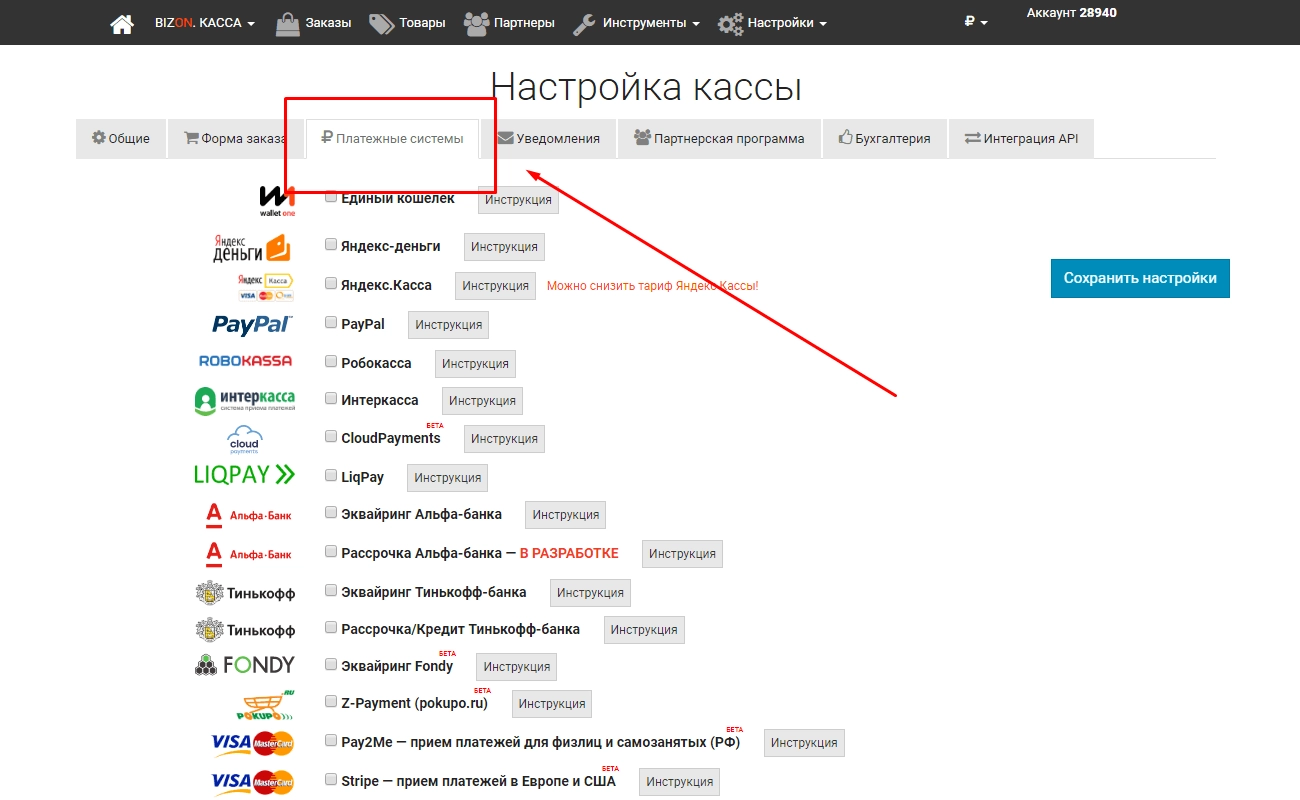The width and height of the screenshot is (1300, 800).
Task: Click the Сохранить настройки button
Action: [x=1140, y=278]
